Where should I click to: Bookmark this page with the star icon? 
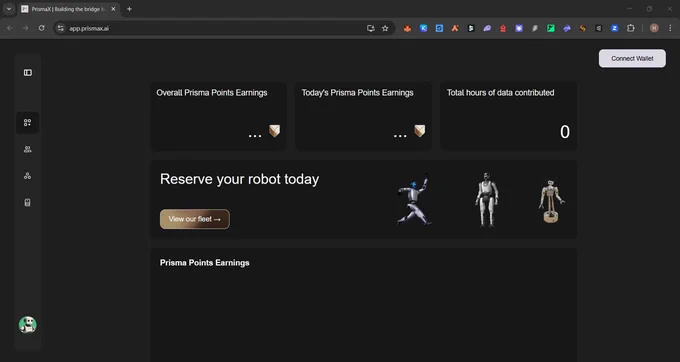(385, 28)
